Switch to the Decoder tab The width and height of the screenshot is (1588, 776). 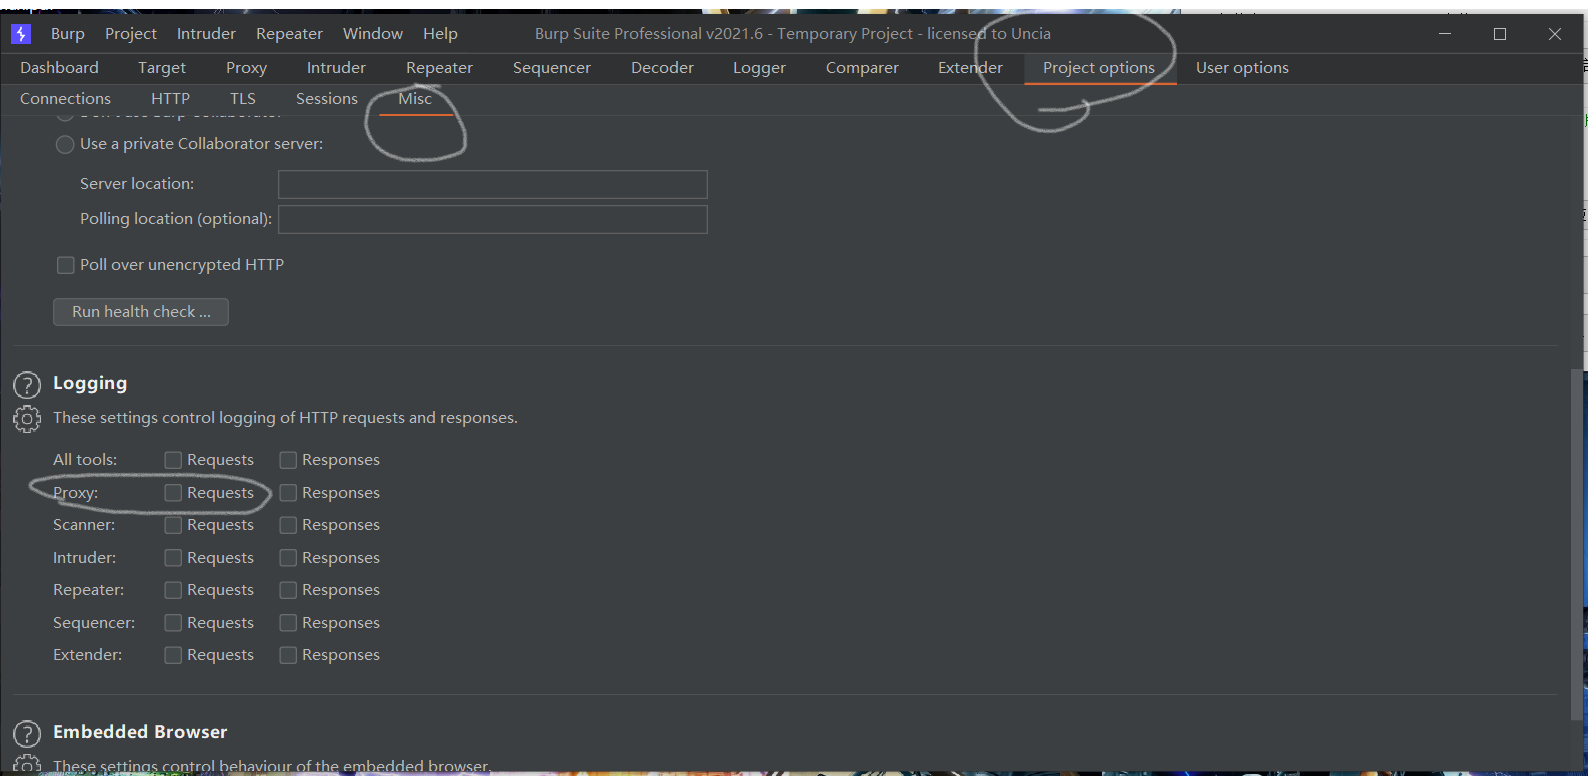pos(662,68)
